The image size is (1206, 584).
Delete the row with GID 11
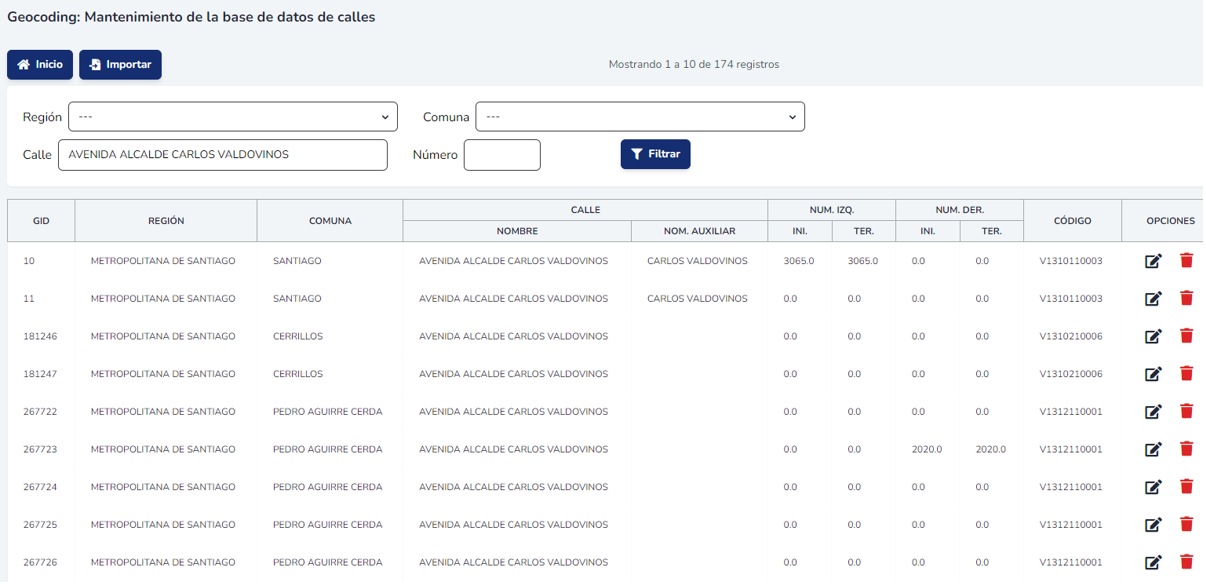tap(1186, 298)
